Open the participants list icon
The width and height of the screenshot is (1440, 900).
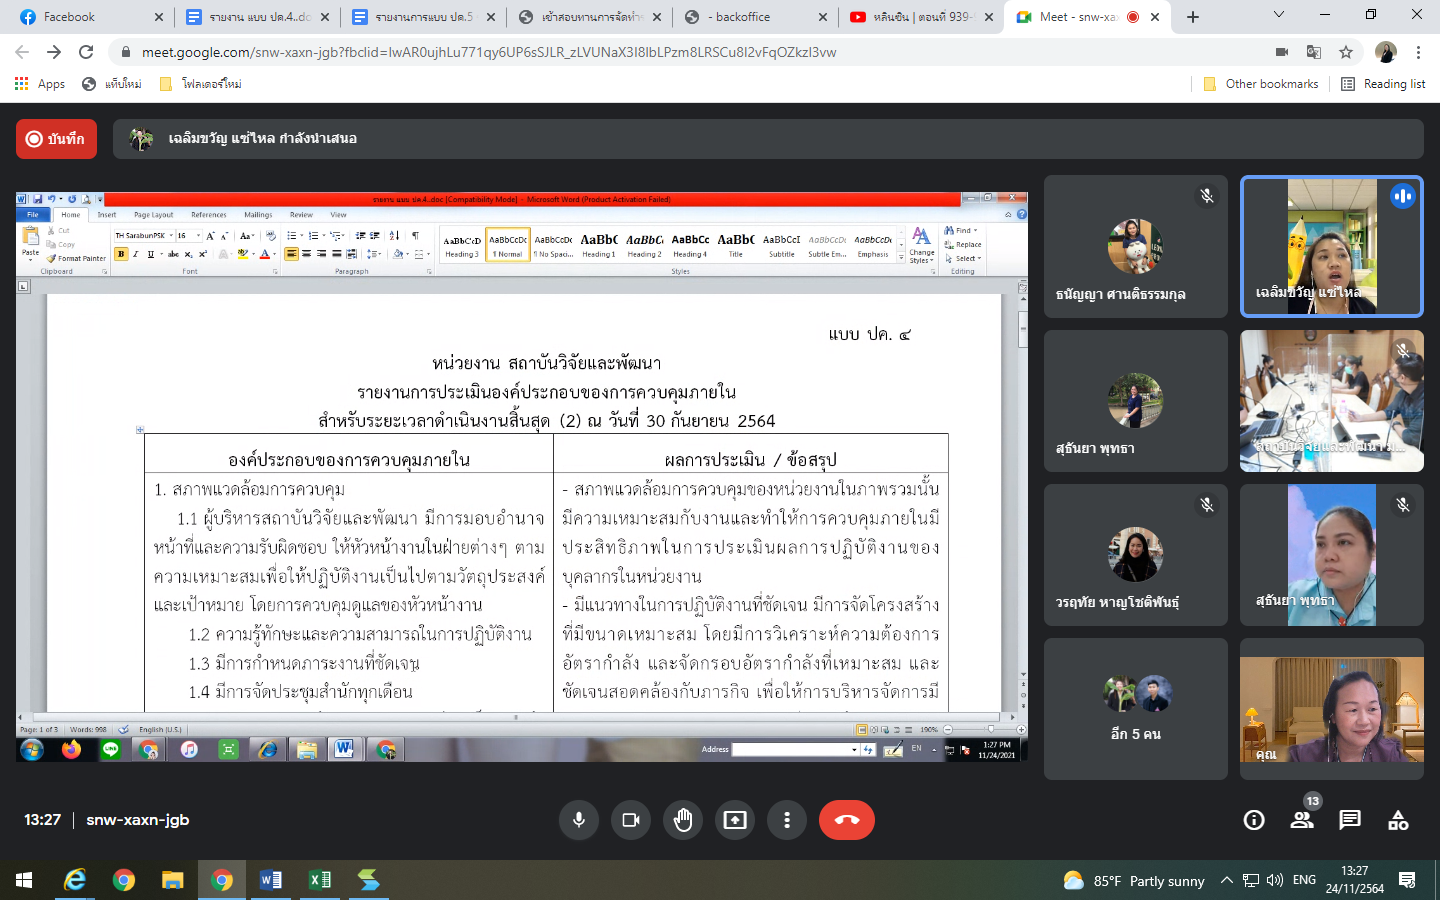(1302, 820)
